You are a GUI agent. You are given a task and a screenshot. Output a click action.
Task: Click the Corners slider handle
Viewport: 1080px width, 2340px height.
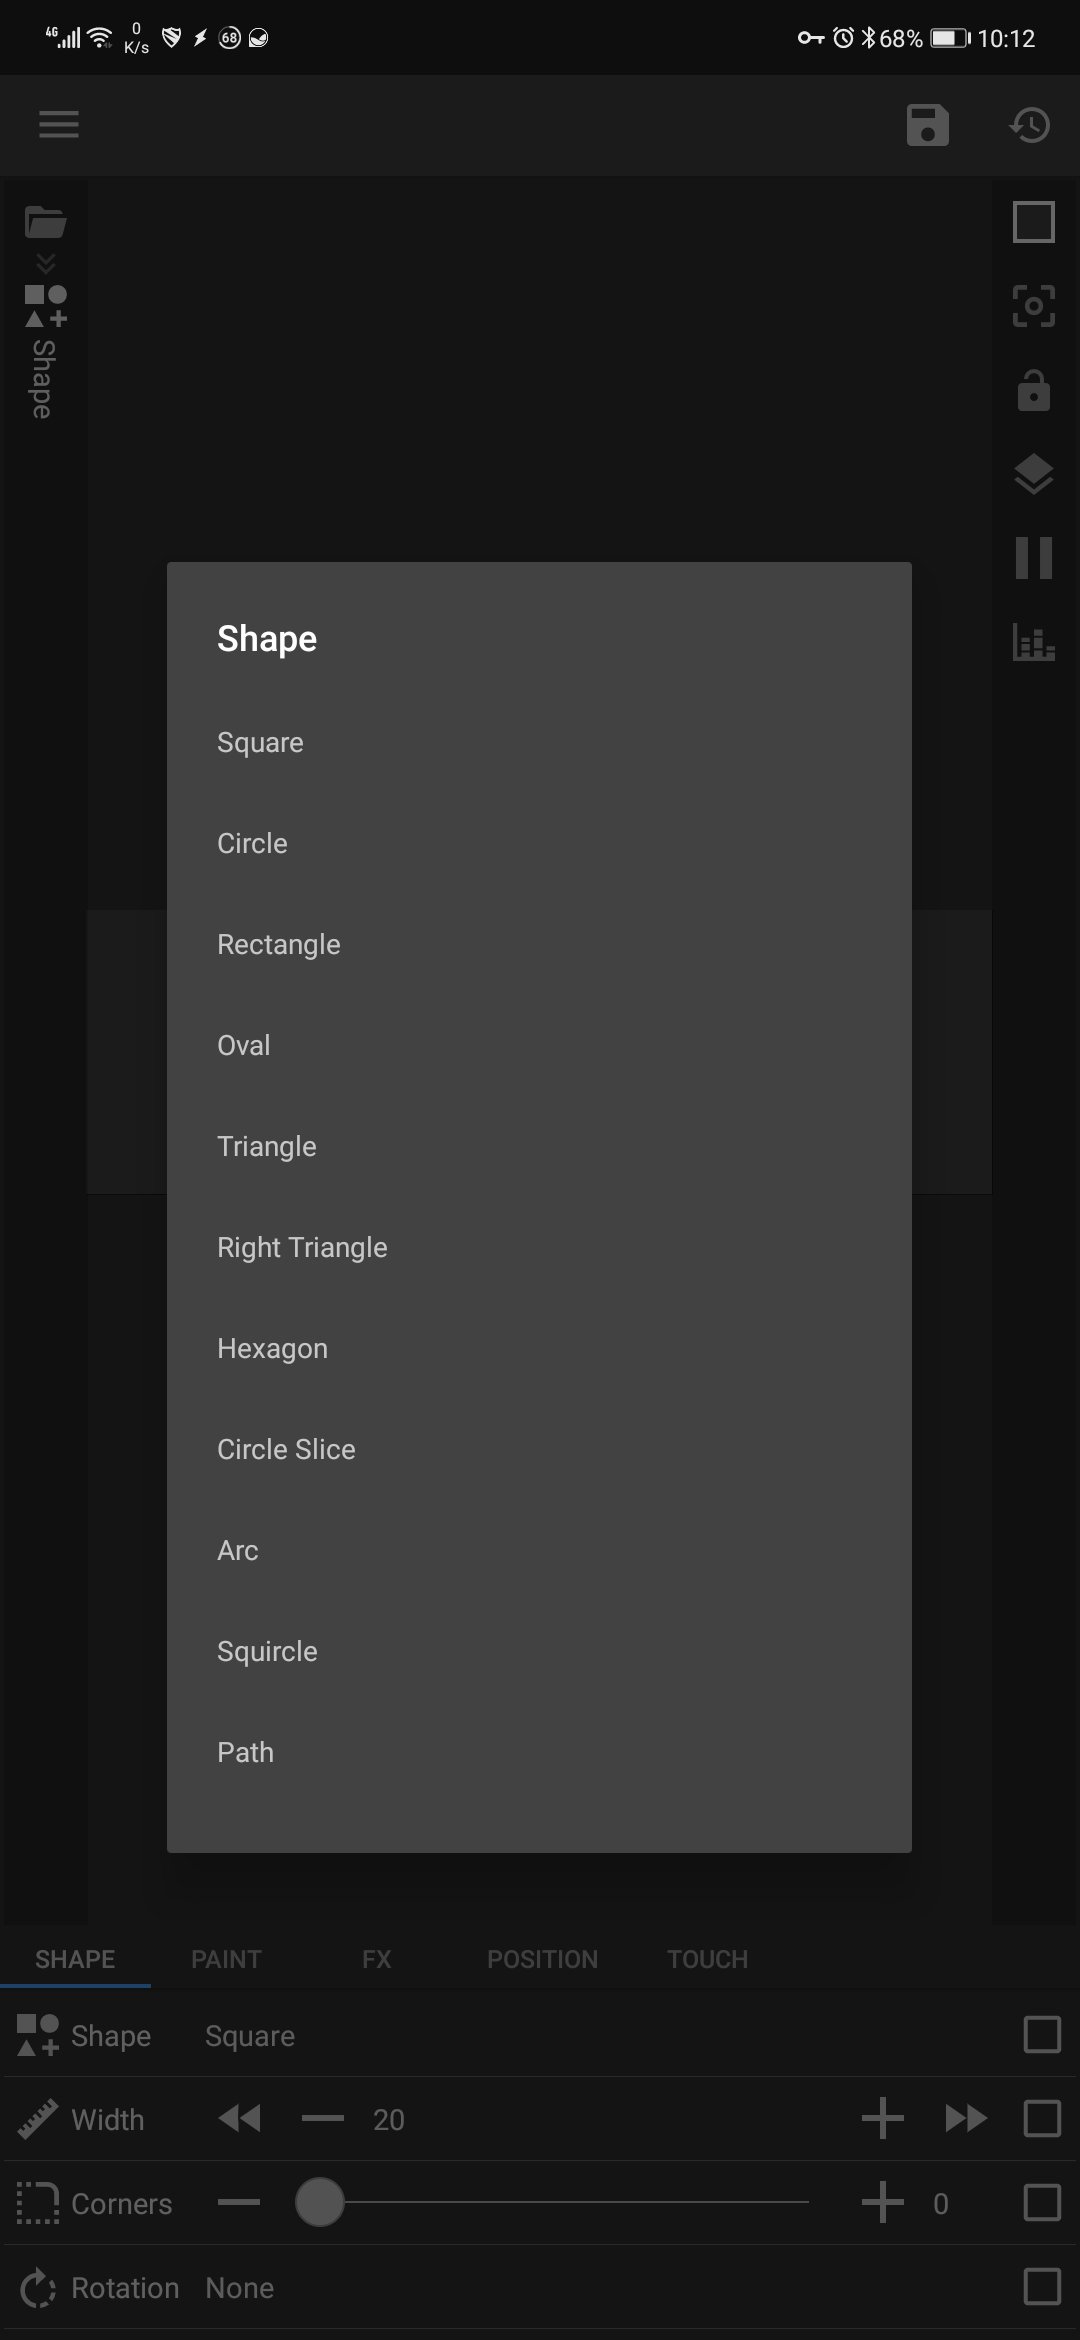pos(320,2203)
